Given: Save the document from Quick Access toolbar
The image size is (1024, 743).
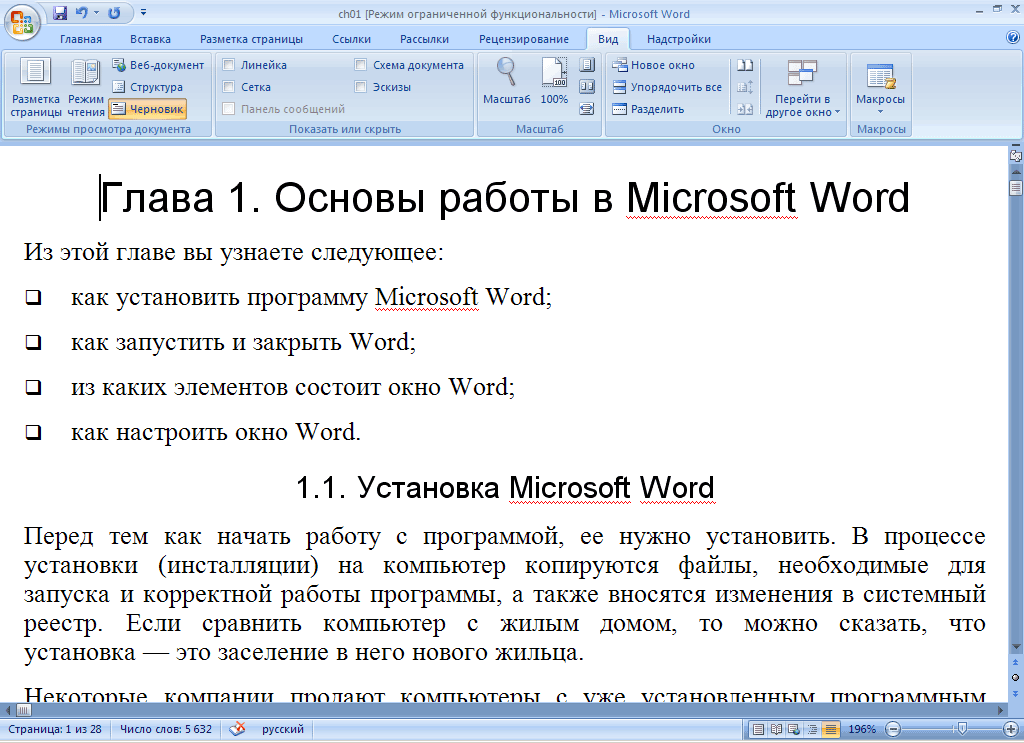Looking at the screenshot, I should coord(60,12).
